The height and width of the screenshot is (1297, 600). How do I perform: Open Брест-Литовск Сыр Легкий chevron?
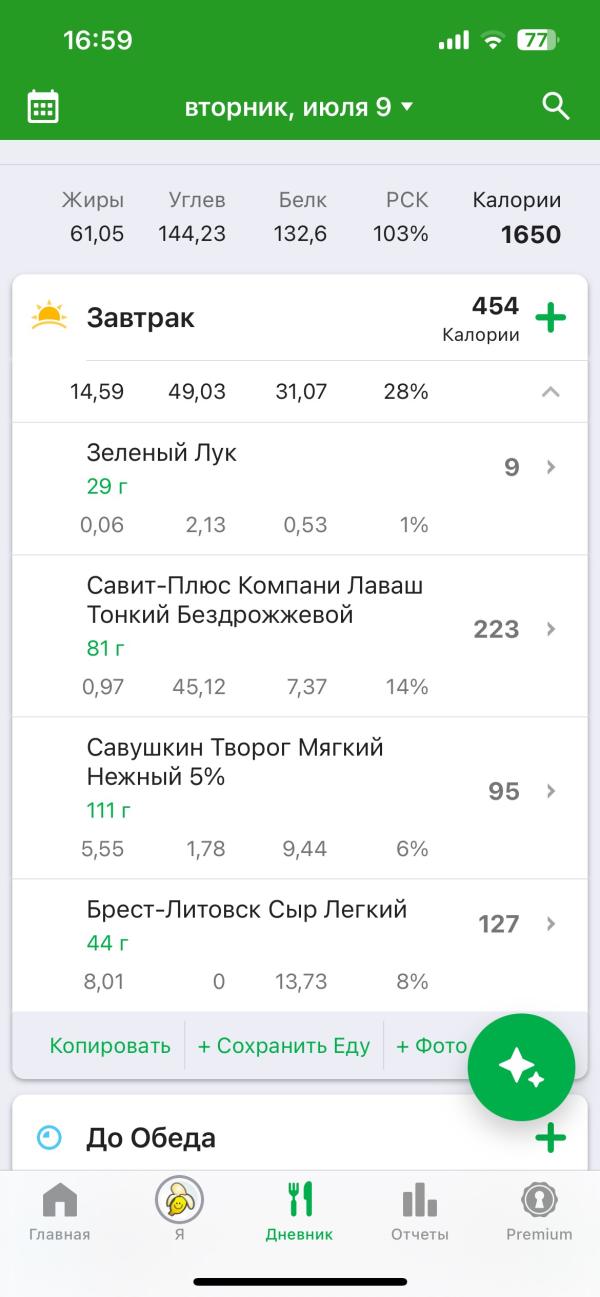tap(550, 923)
